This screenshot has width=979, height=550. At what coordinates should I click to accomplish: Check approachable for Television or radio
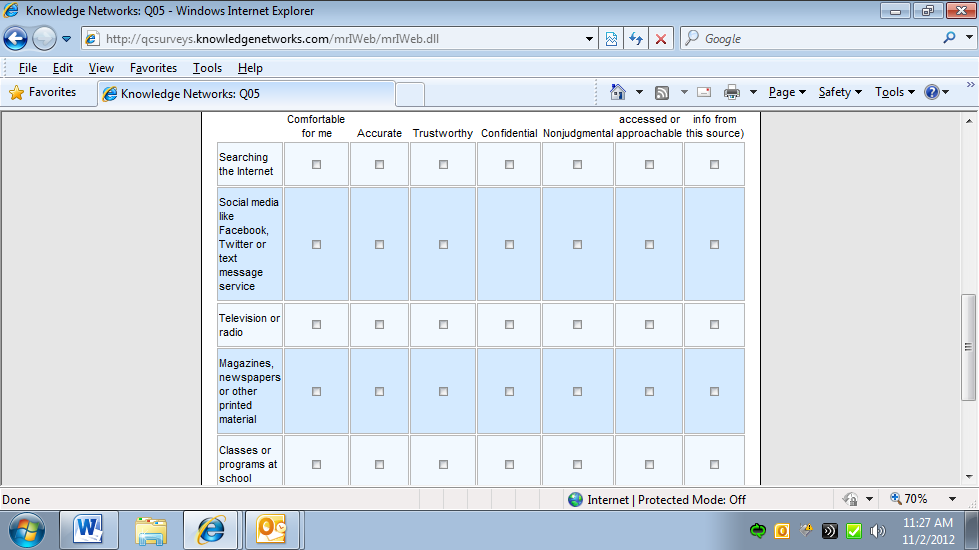click(x=649, y=325)
